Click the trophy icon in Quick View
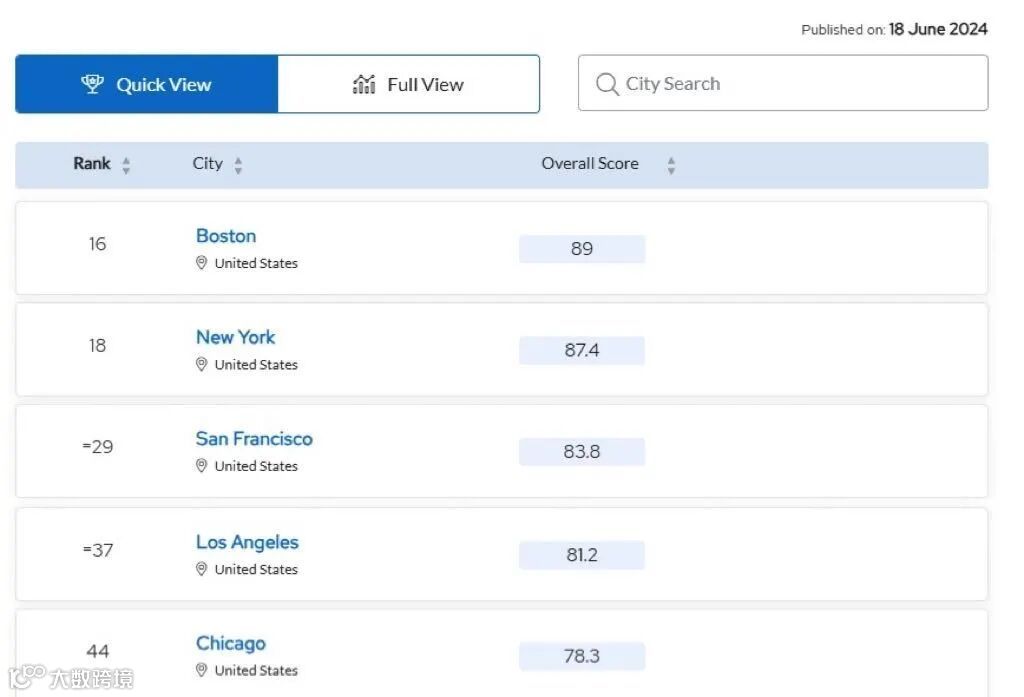 pyautogui.click(x=92, y=84)
